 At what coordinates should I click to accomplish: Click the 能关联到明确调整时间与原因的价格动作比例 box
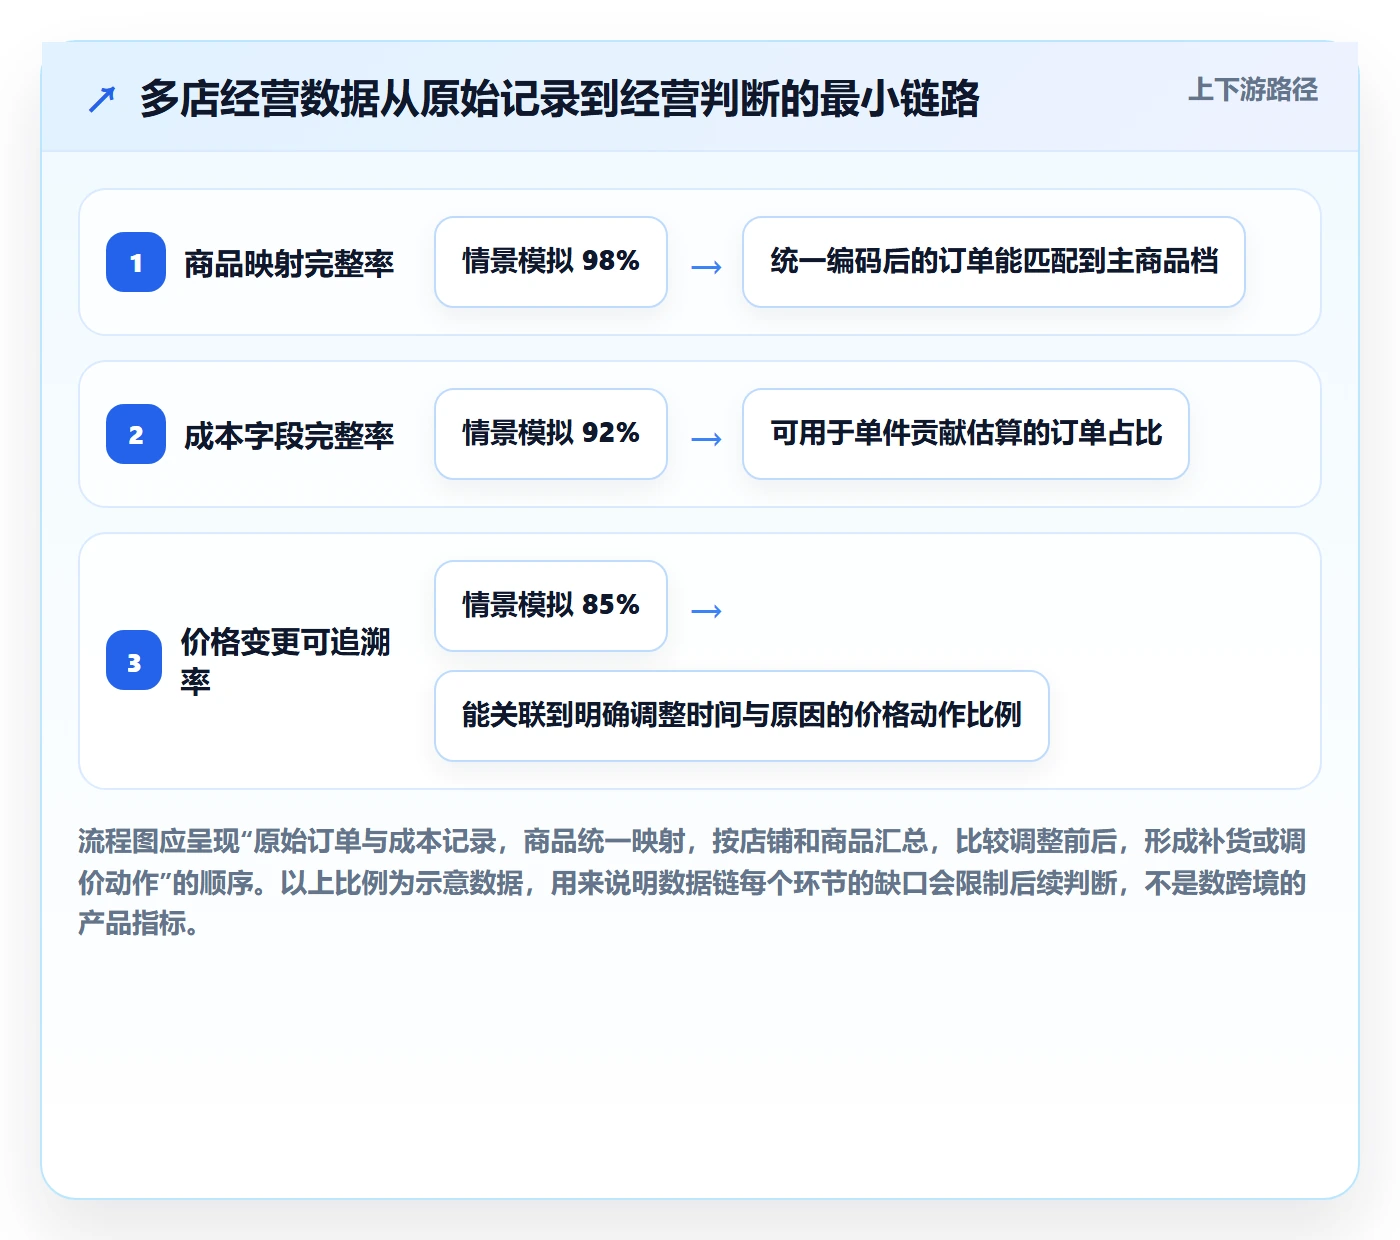(x=742, y=716)
